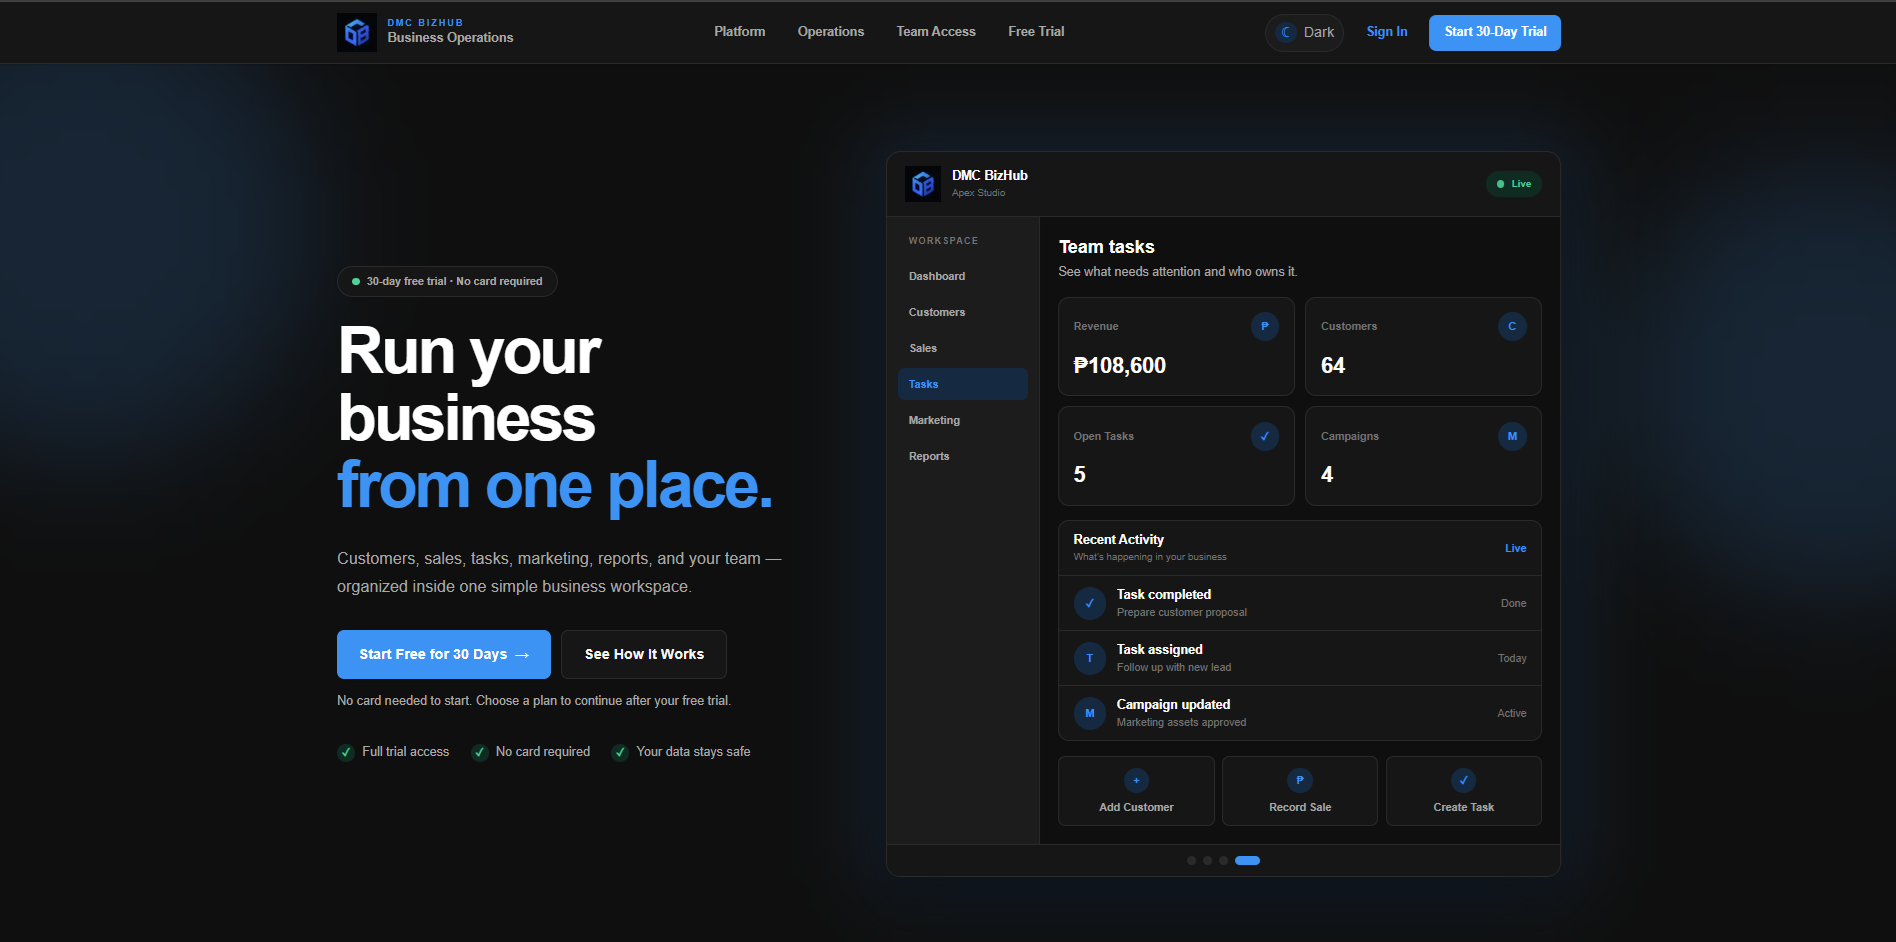The height and width of the screenshot is (942, 1896).
Task: Click the Recent Activity heading
Action: [1118, 539]
